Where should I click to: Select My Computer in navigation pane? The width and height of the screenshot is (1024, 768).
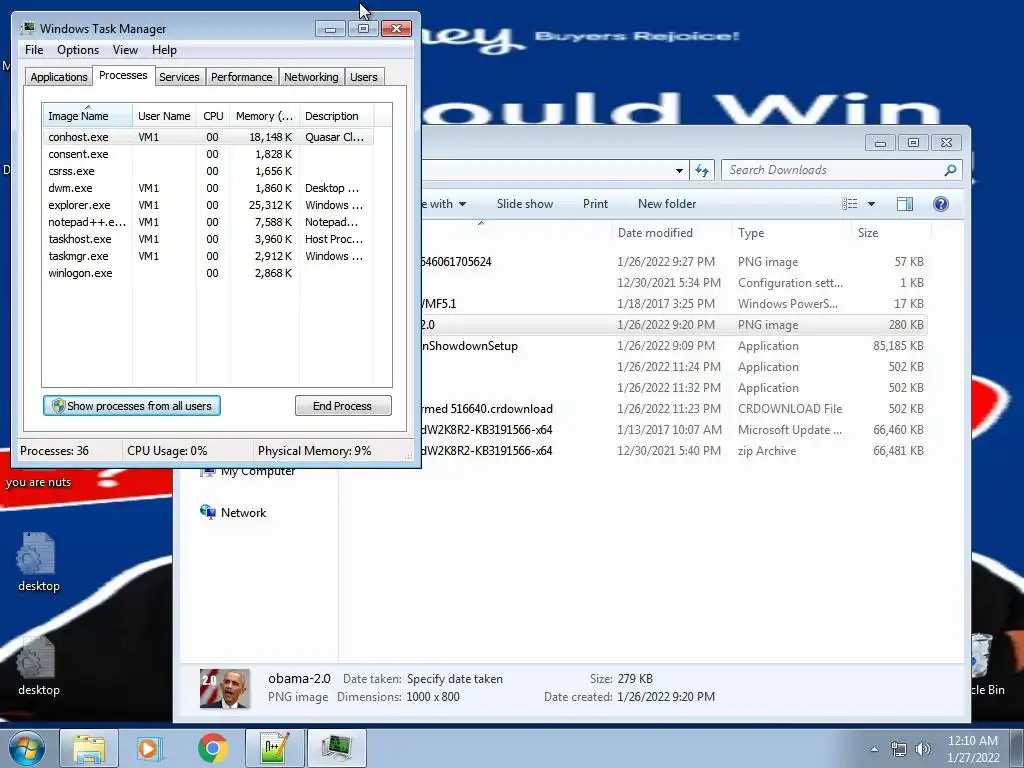249,472
